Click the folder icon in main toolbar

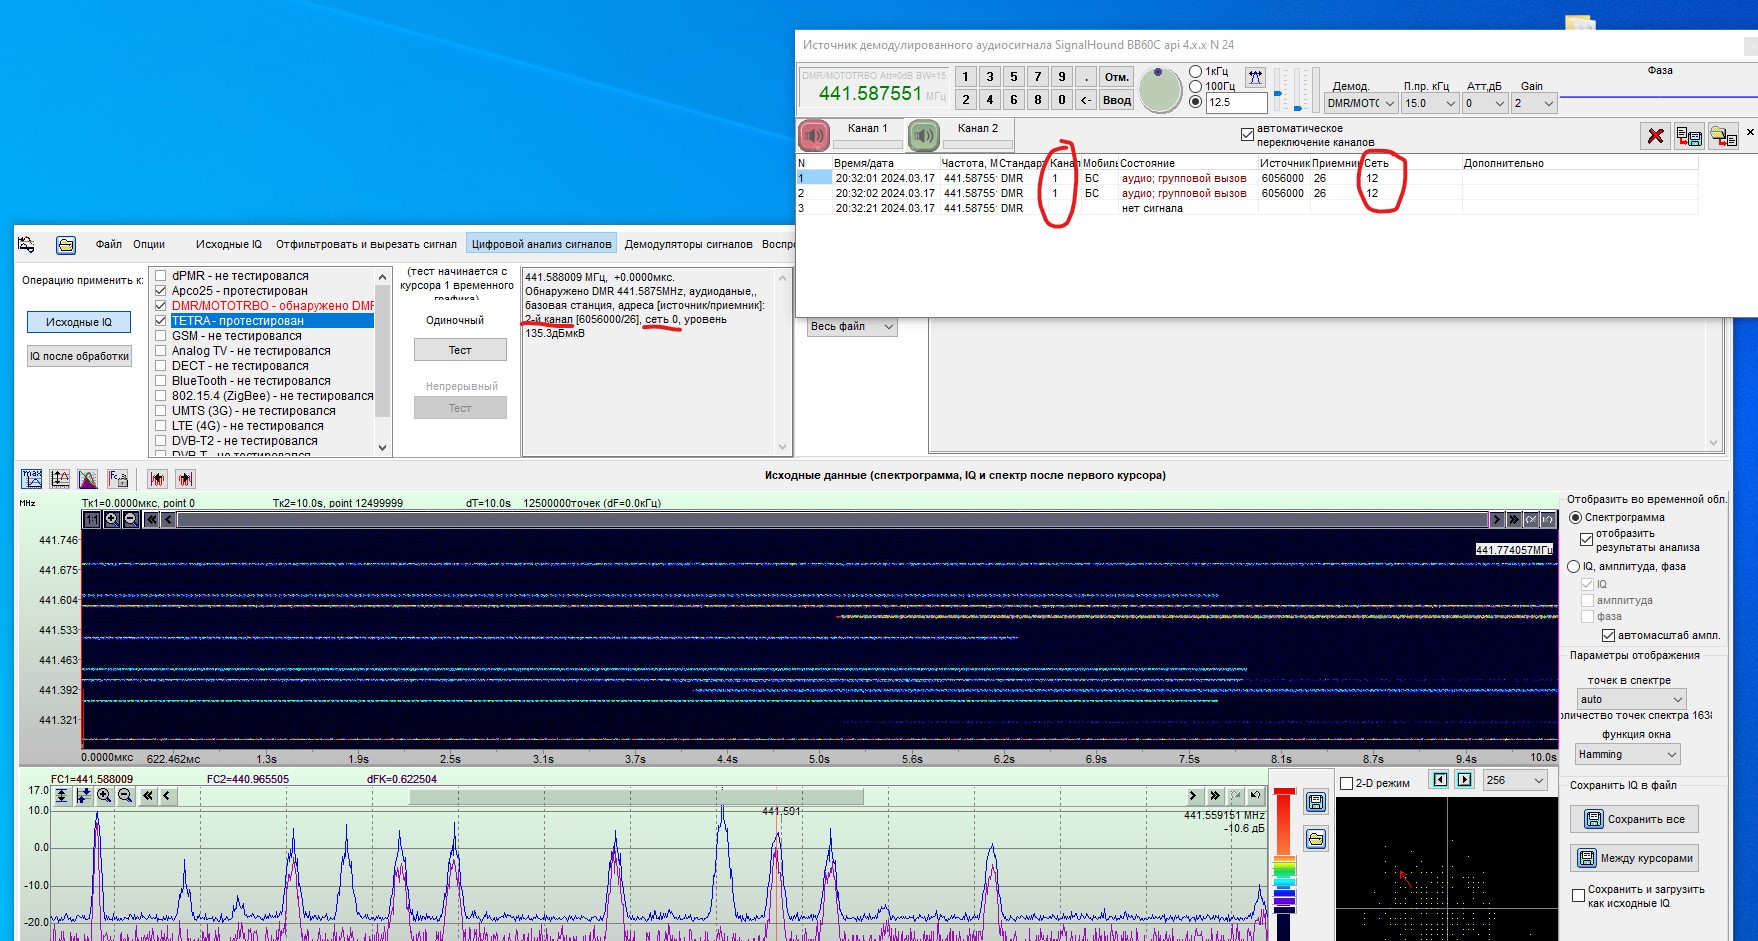66,245
